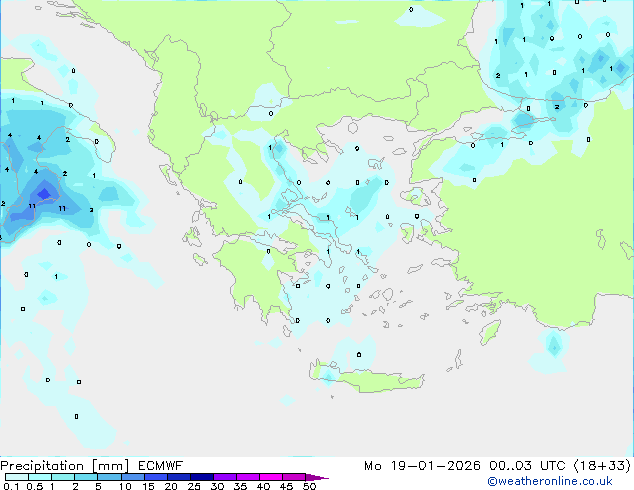Image resolution: width=634 pixels, height=490 pixels.
Task: Click the '00..03' time range text
Action: pos(510,466)
